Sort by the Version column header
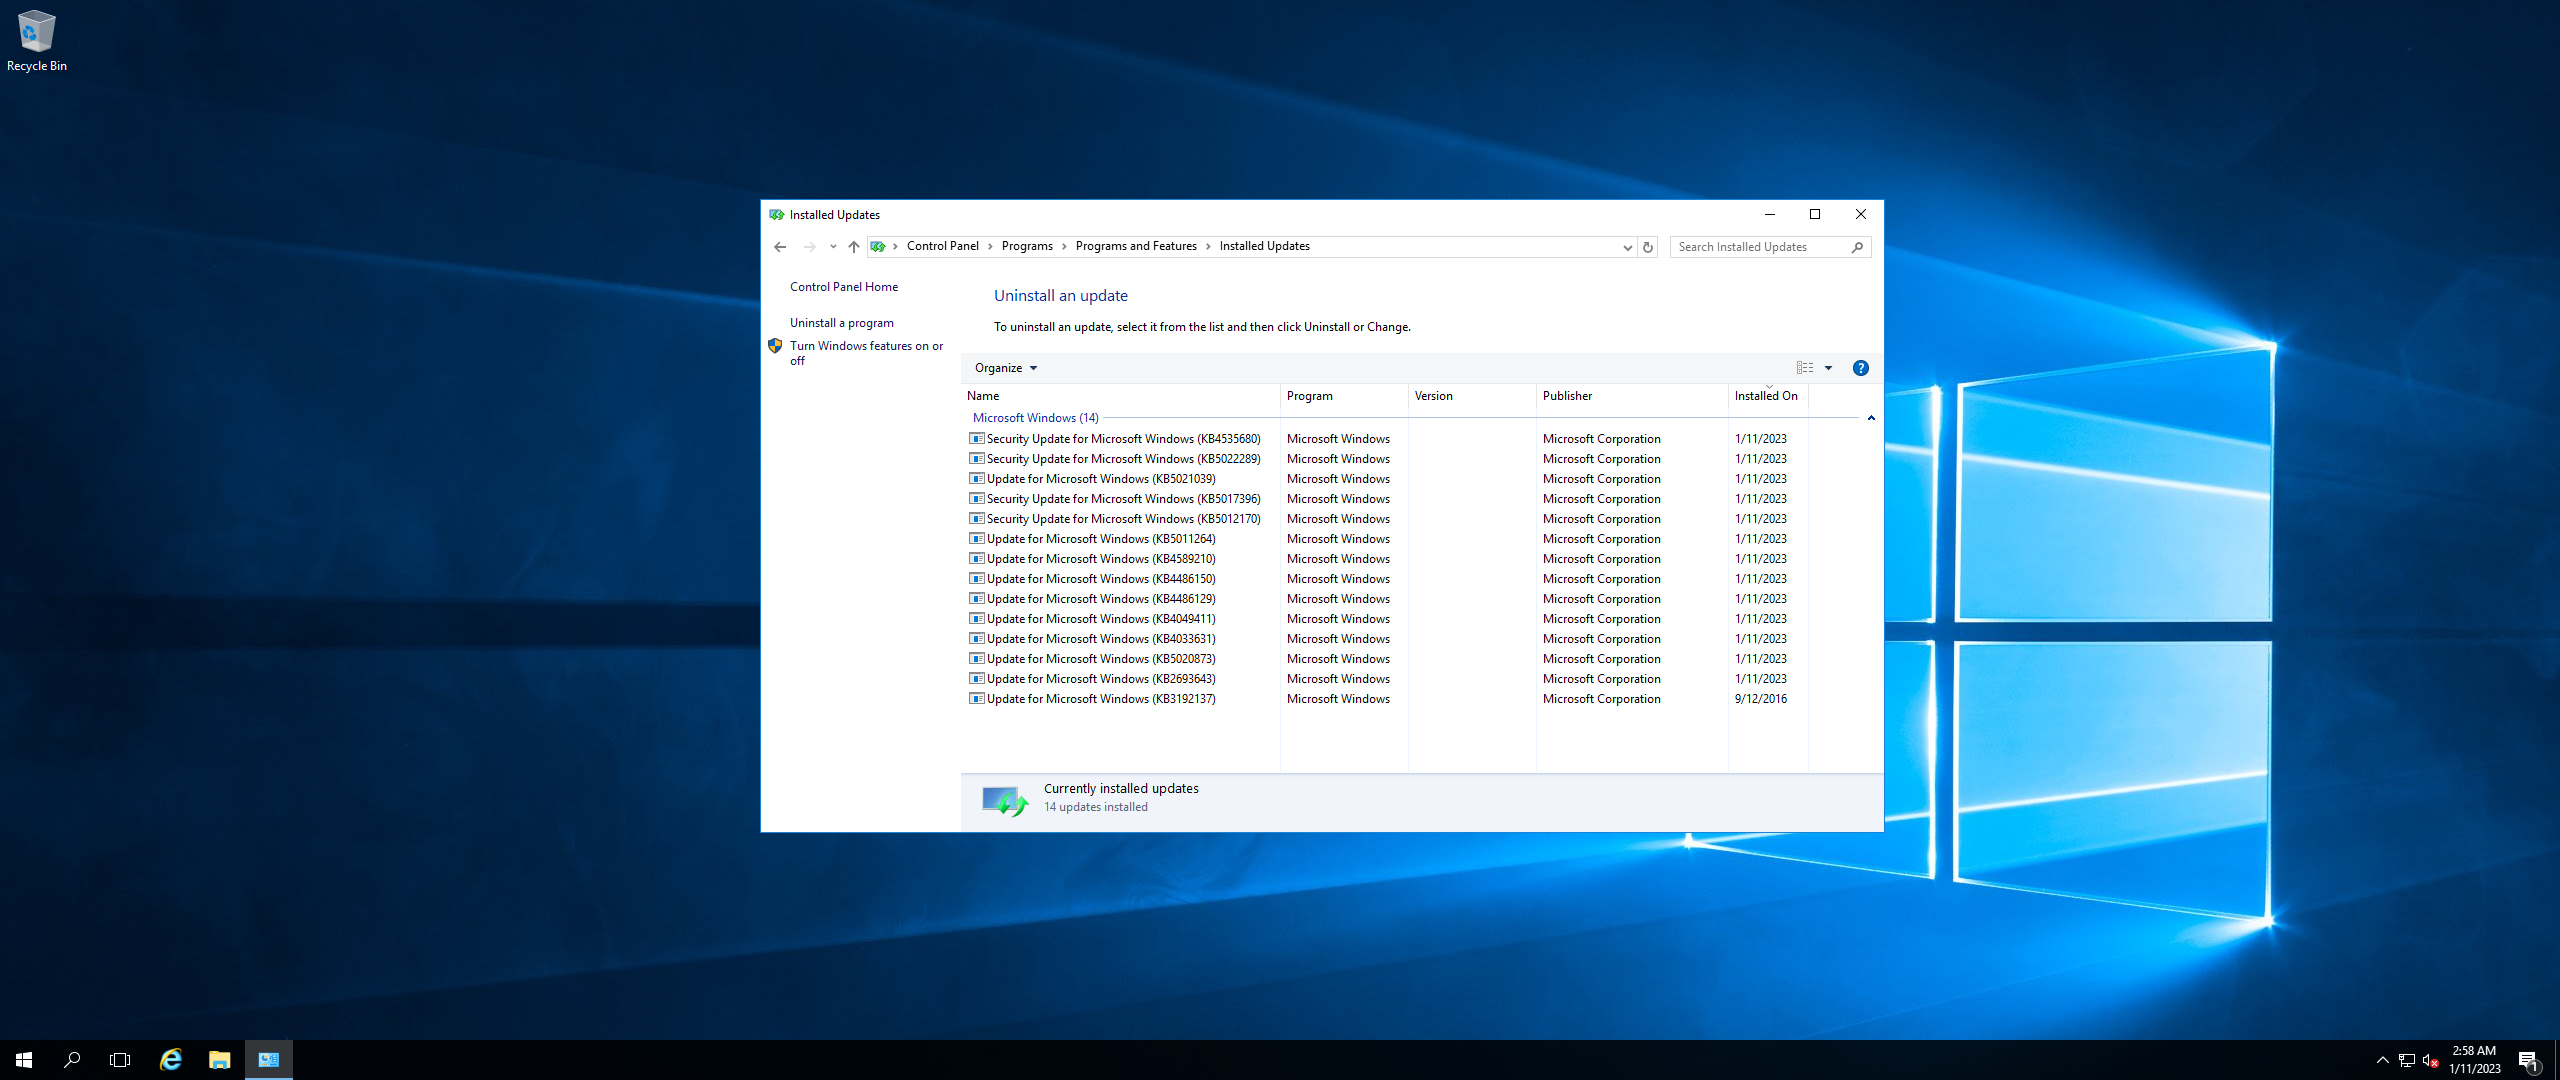Screen dimensions: 2560x1080 1472,396
